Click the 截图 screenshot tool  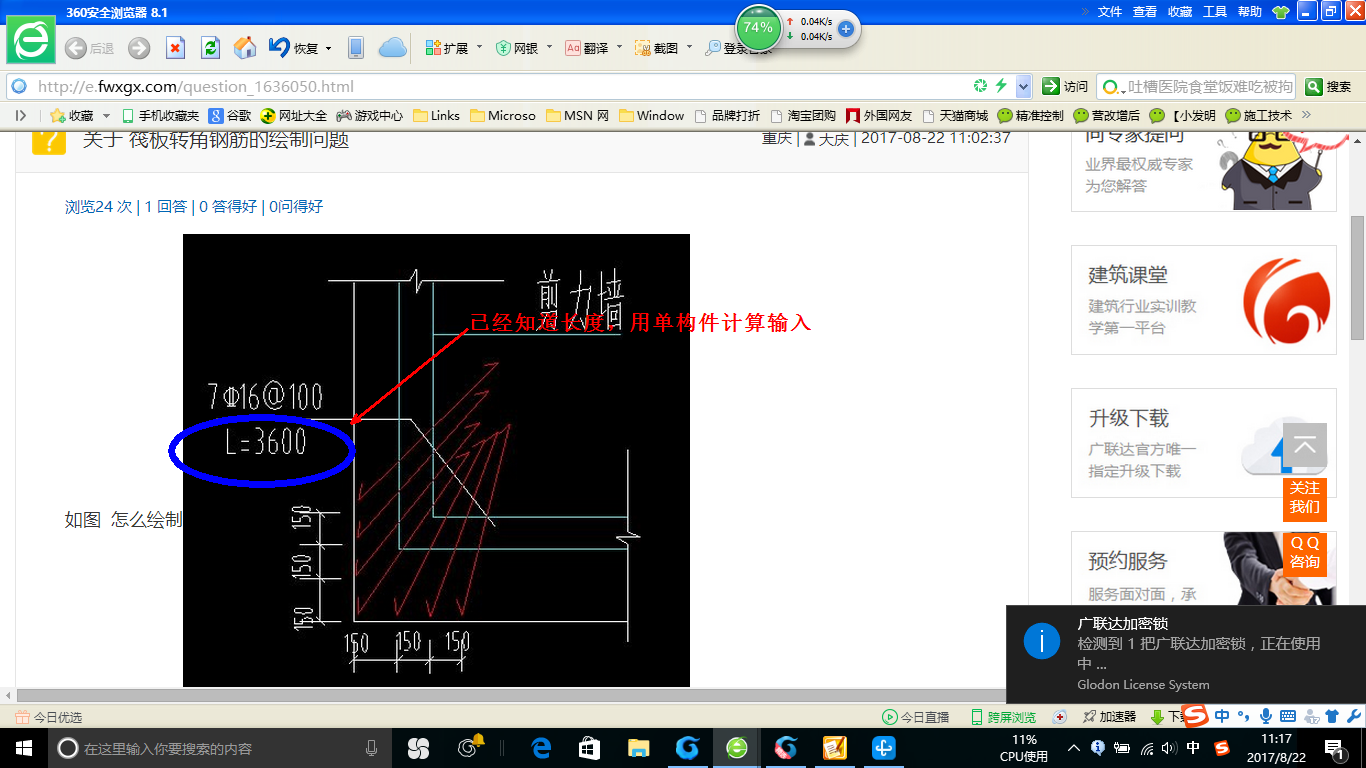(657, 48)
